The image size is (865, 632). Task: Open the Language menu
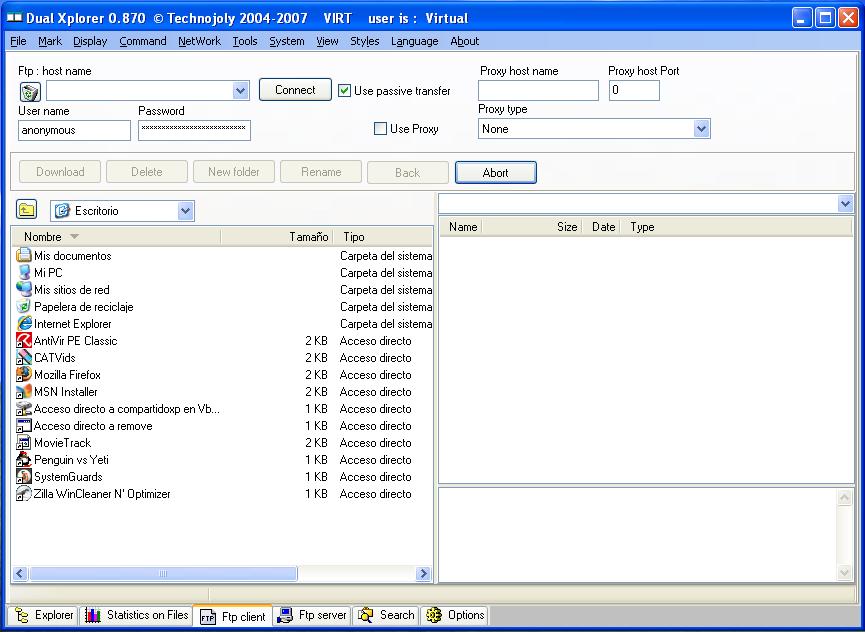[414, 41]
